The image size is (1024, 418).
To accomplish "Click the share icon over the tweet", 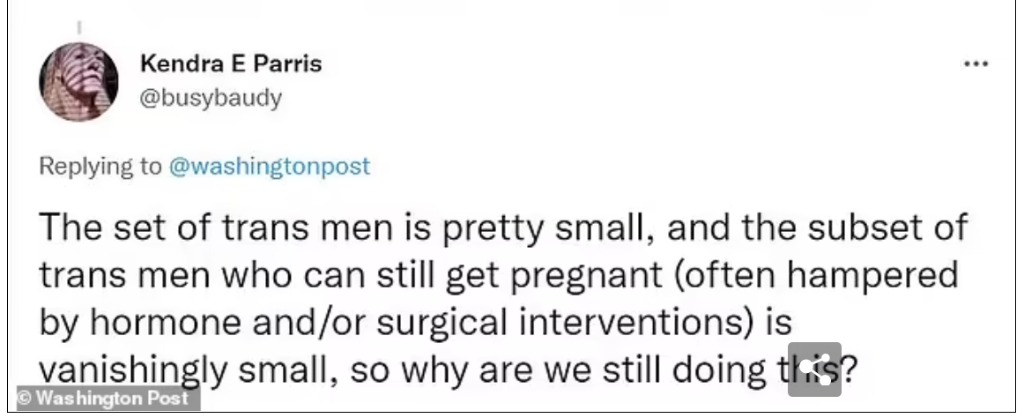I will (814, 369).
